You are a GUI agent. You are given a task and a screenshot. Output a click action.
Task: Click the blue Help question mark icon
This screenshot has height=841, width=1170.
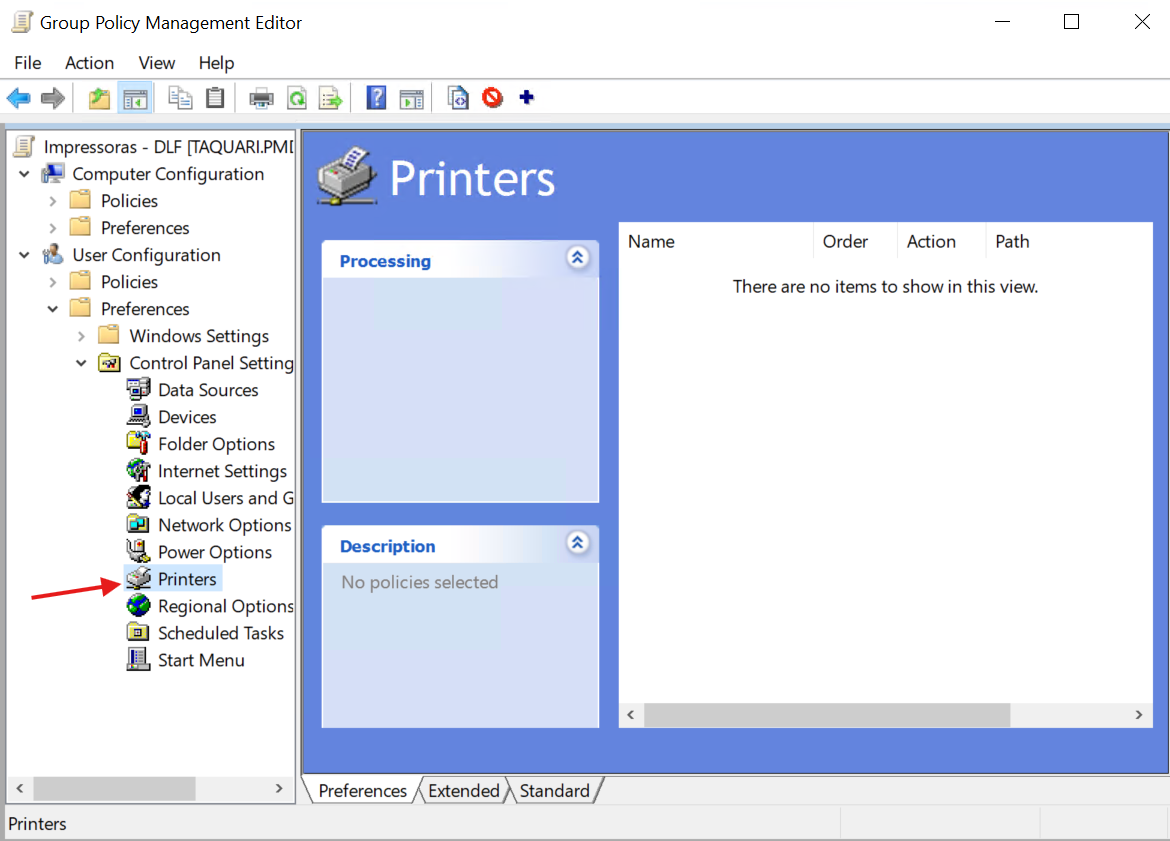pos(376,98)
